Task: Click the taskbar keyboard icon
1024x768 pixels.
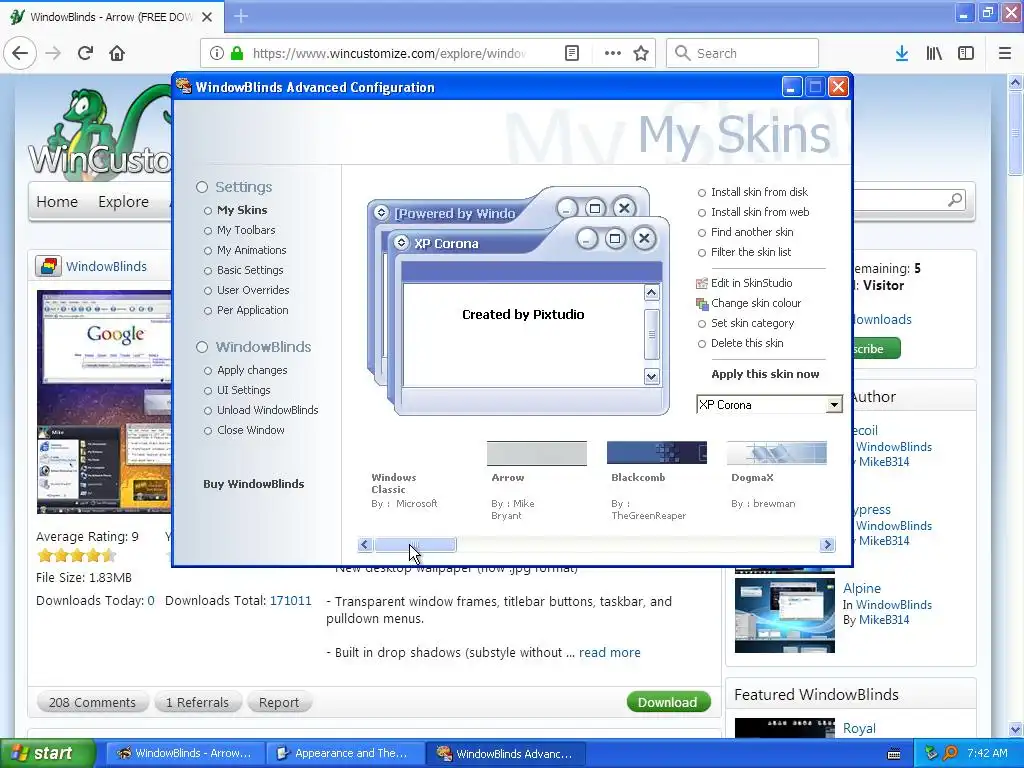Action: [x=894, y=754]
